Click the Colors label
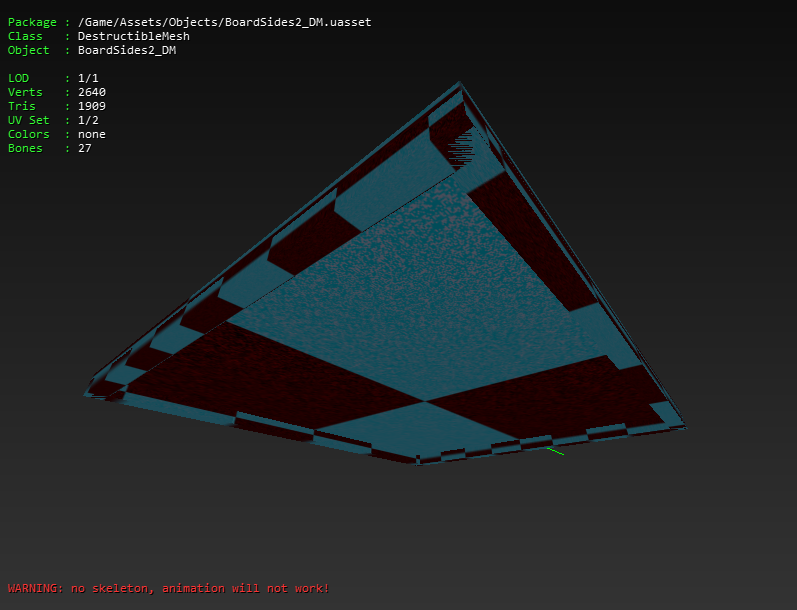The width and height of the screenshot is (797, 610). coord(28,134)
